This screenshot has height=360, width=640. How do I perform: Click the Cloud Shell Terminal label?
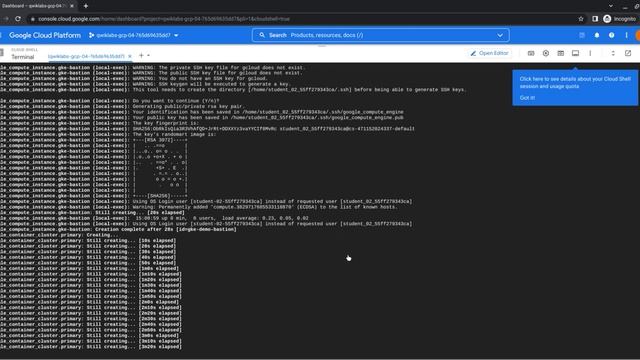[x=23, y=57]
